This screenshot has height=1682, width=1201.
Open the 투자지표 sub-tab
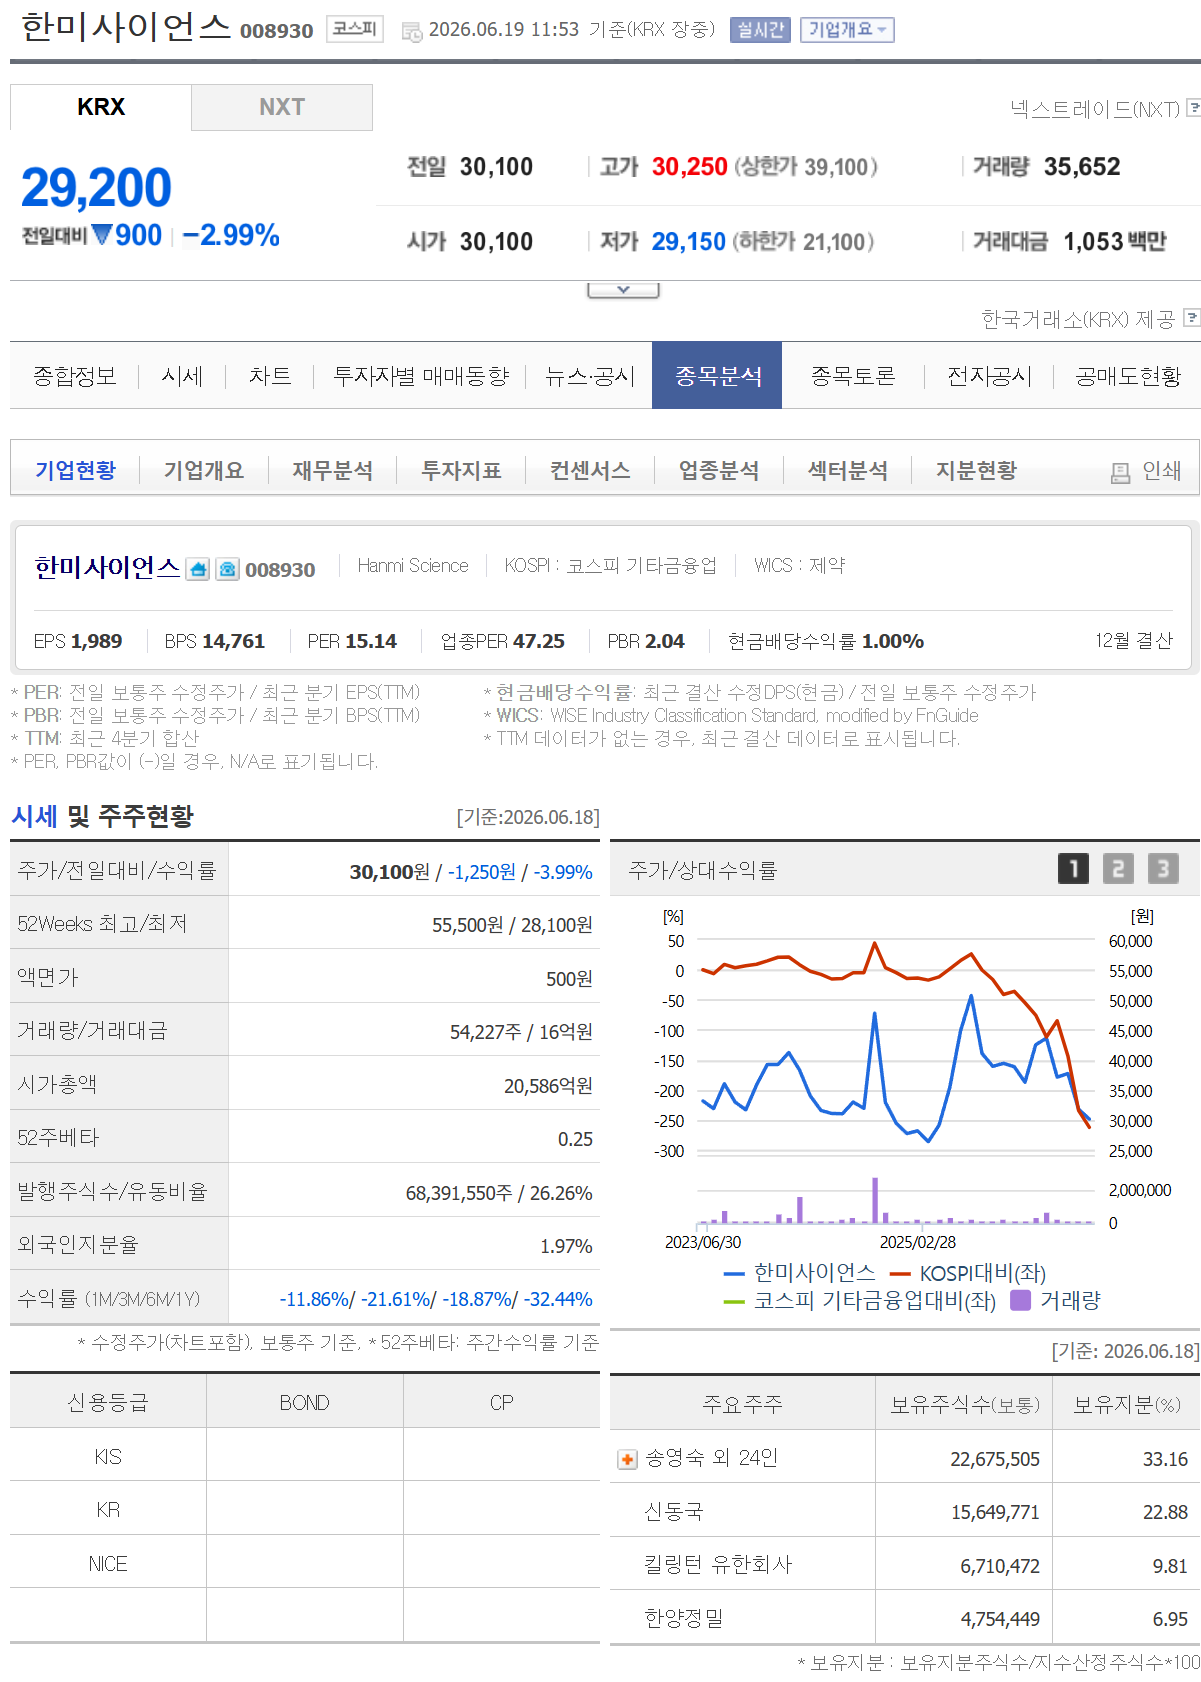point(461,470)
